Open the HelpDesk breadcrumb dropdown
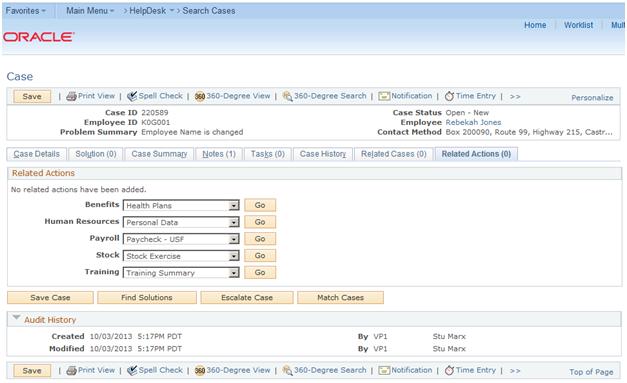627x383 pixels. click(x=152, y=11)
